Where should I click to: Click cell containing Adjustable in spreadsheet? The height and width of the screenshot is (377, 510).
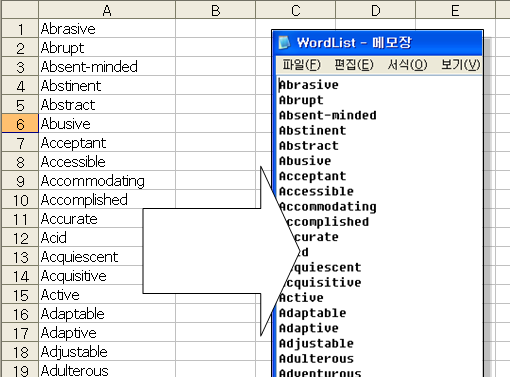pos(107,351)
